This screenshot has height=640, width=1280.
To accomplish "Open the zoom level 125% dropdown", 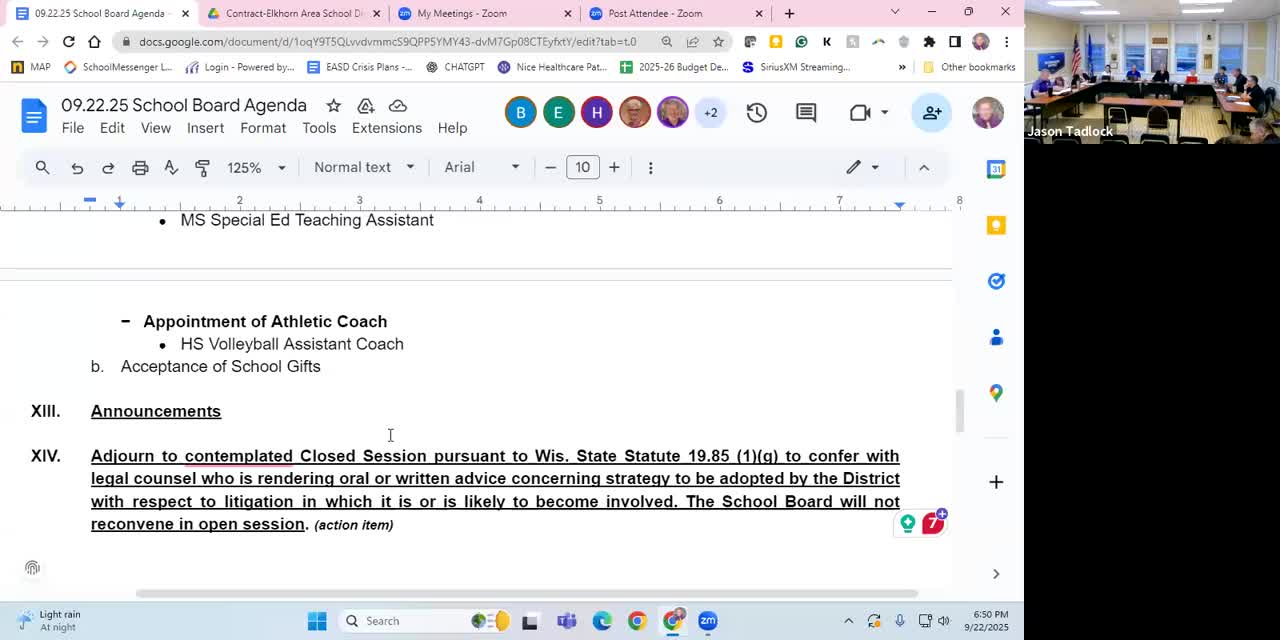I will (x=256, y=167).
